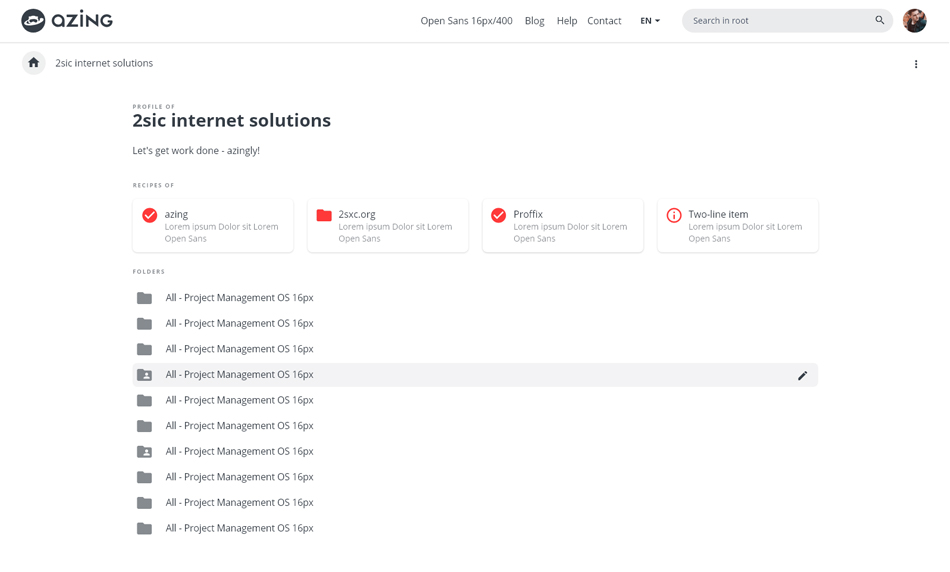Open the last Project Management folder in list

point(239,528)
